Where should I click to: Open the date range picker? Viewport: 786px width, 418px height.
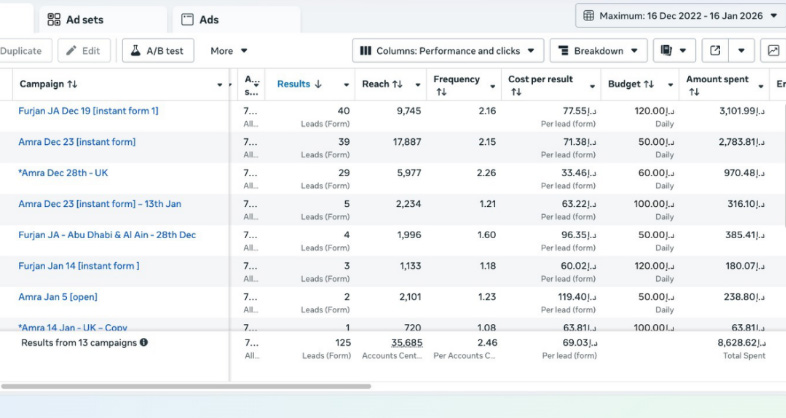coord(680,16)
